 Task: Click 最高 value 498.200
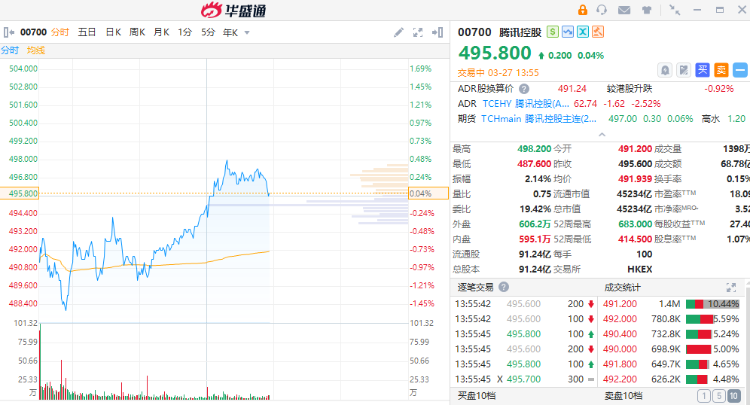pyautogui.click(x=534, y=149)
